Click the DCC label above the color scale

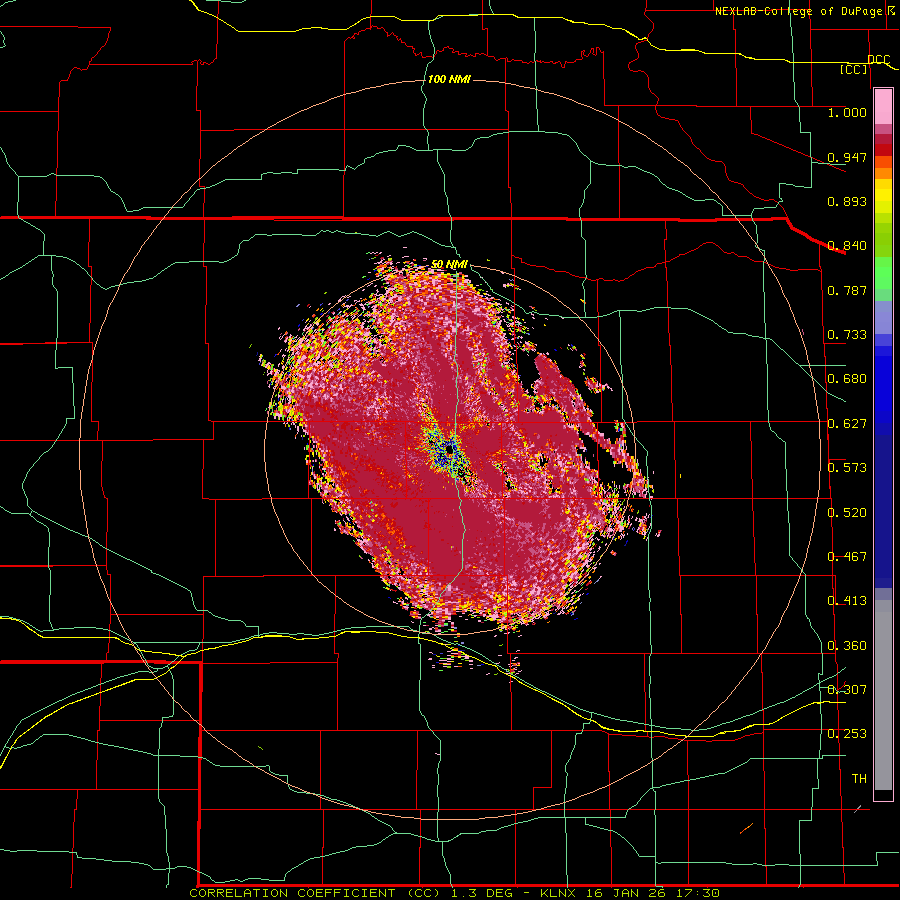tap(878, 60)
